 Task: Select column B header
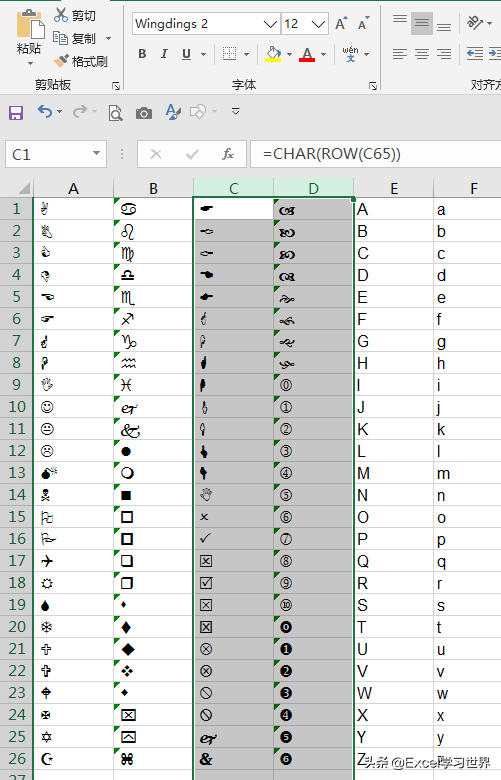point(153,189)
